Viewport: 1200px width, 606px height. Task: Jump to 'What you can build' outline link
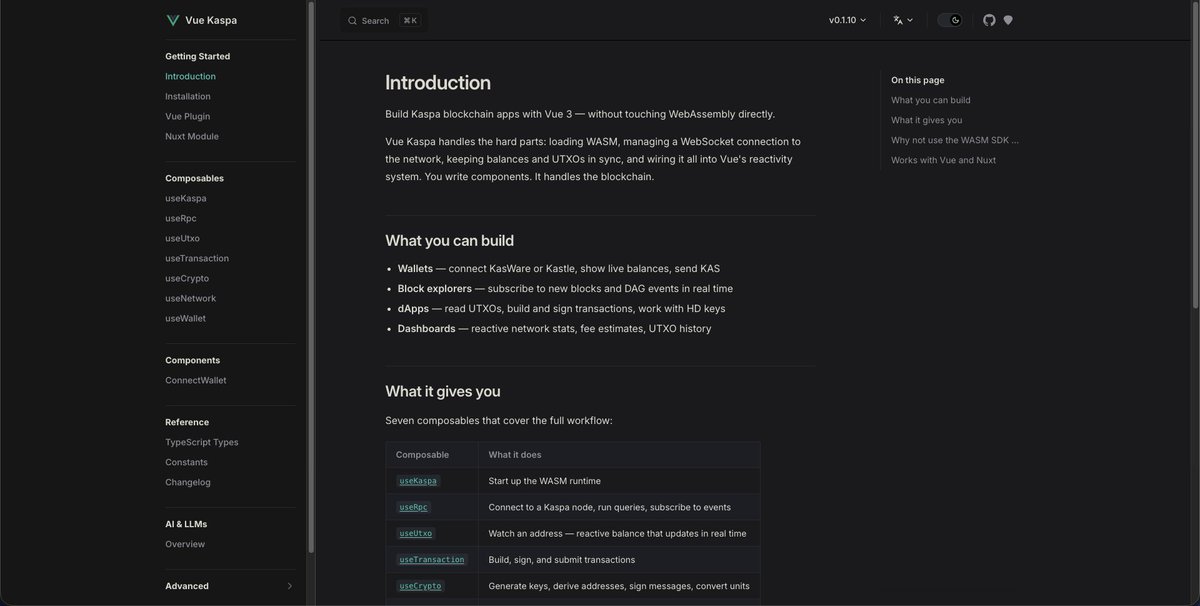pos(931,100)
